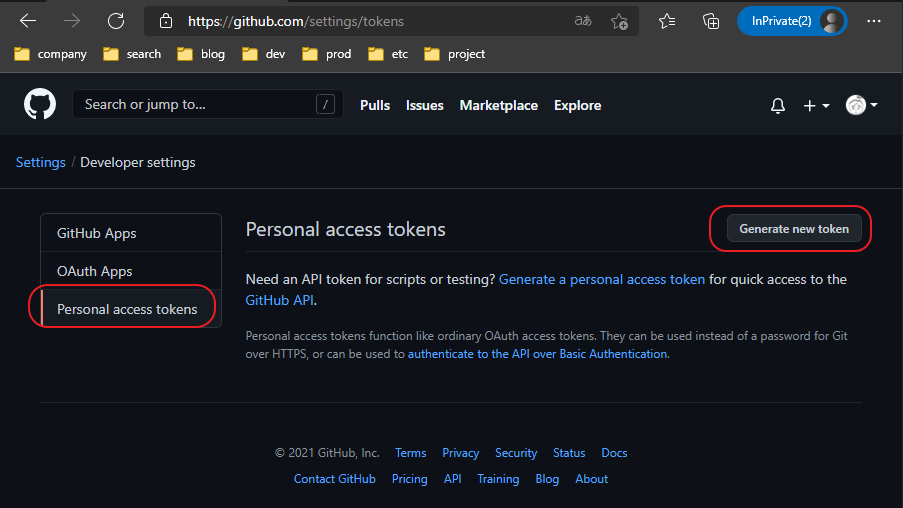The image size is (903, 508).
Task: Open Issues in GitHub header
Action: 424,105
